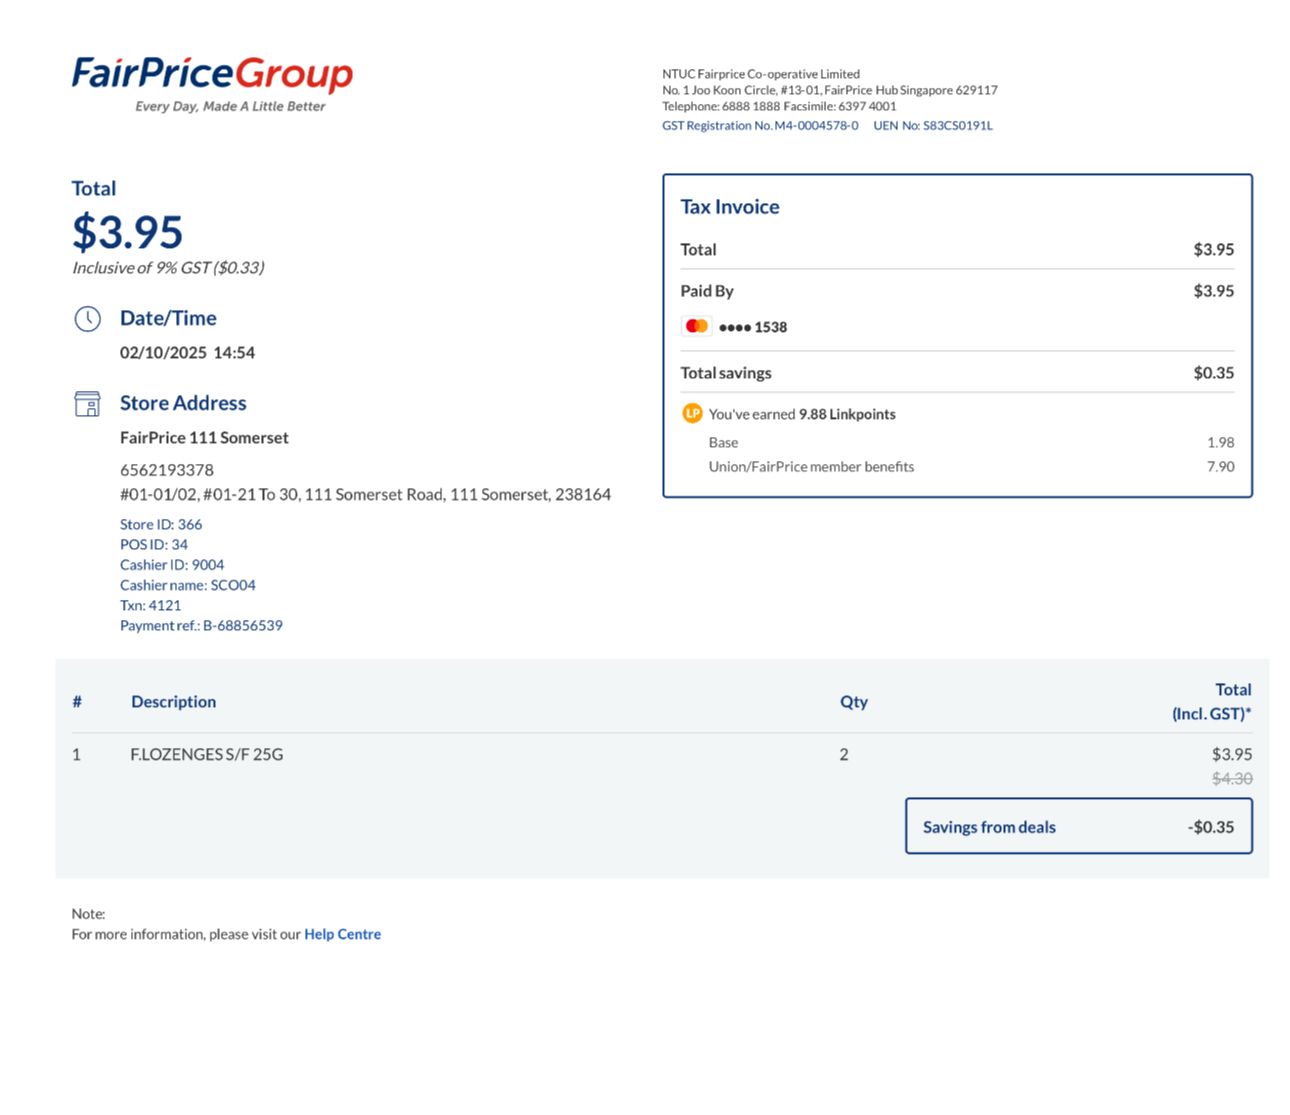Select GST Registration No. M4-0004578-0
Viewport: 1290px width, 1115px height.
760,126
